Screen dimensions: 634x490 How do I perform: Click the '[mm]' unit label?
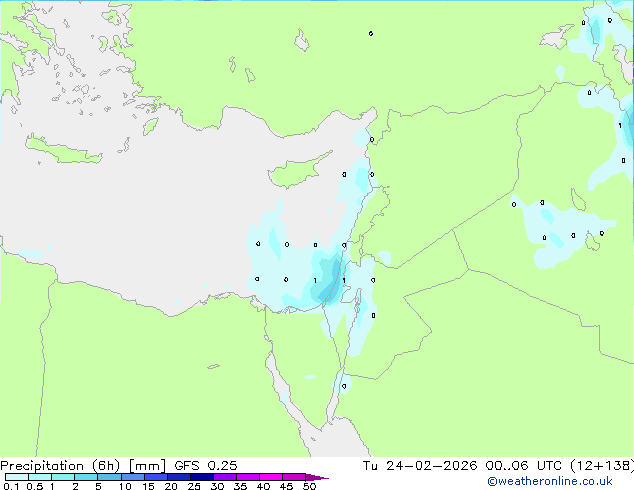147,466
